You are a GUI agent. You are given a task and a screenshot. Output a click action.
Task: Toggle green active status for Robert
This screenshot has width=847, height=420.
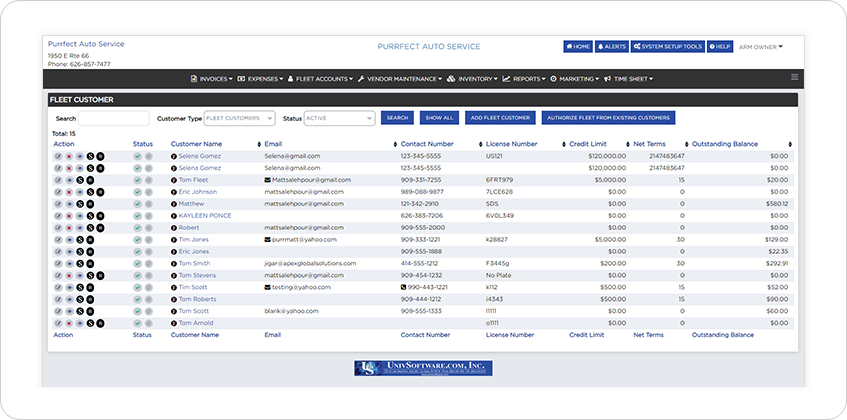[138, 227]
